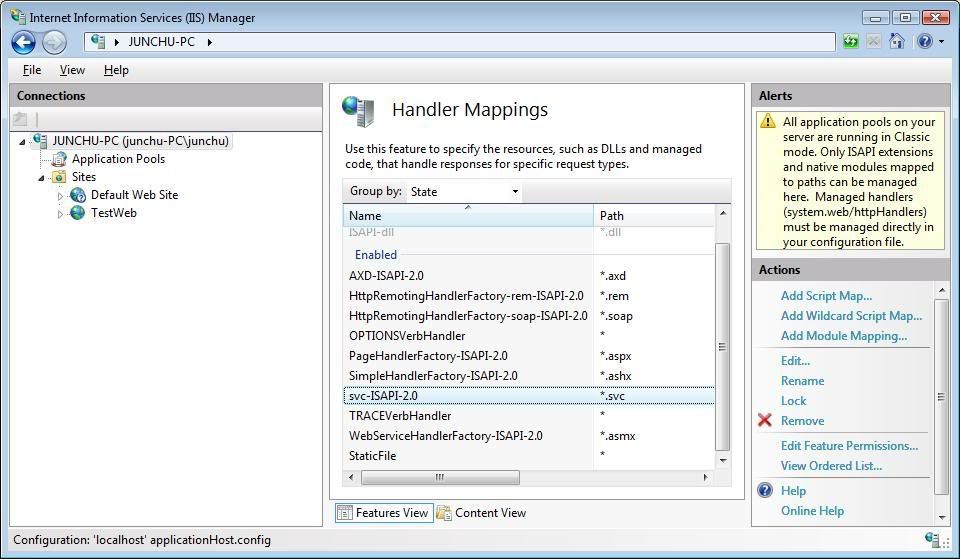Click the yellow warning alert icon
The image size is (960, 559).
tap(768, 121)
